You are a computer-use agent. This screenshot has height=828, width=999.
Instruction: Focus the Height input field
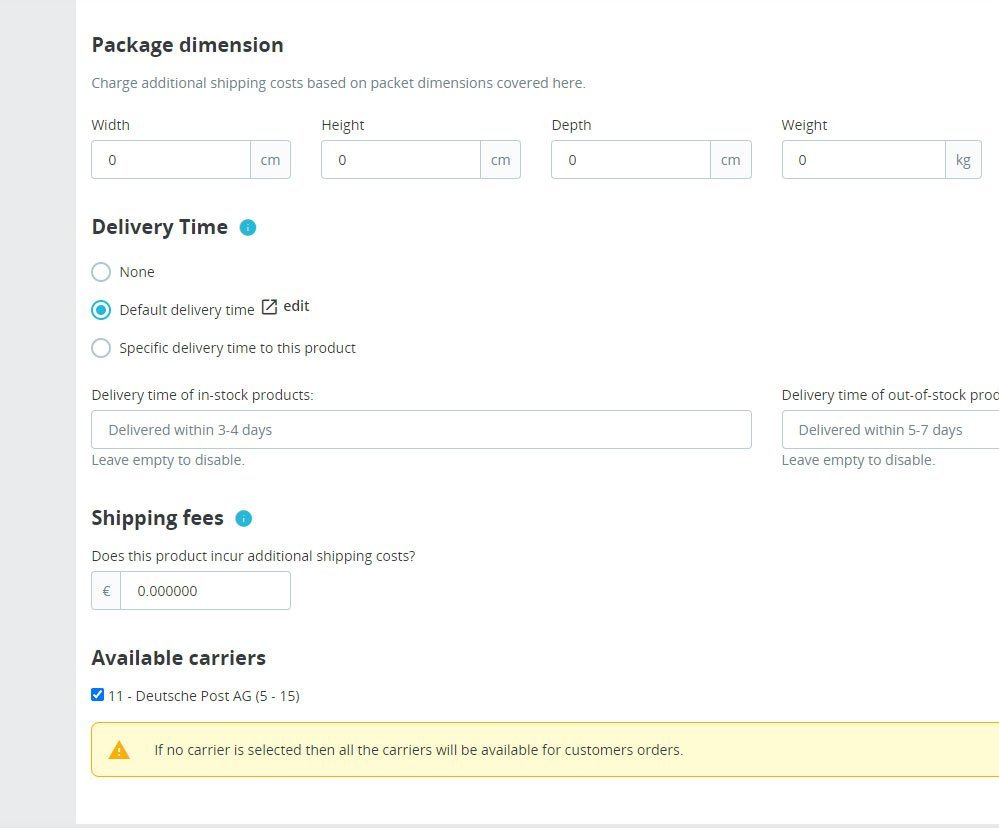click(x=400, y=160)
